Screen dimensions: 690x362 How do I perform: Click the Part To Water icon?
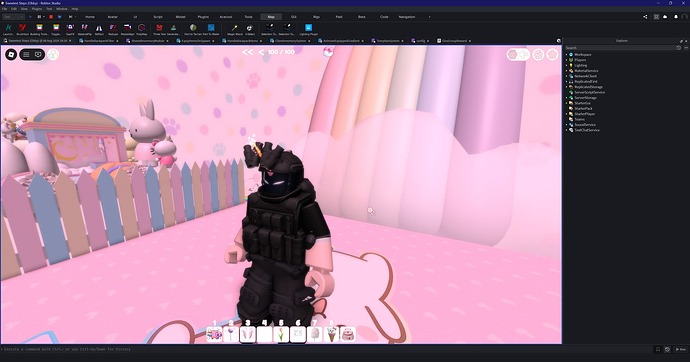[211, 29]
